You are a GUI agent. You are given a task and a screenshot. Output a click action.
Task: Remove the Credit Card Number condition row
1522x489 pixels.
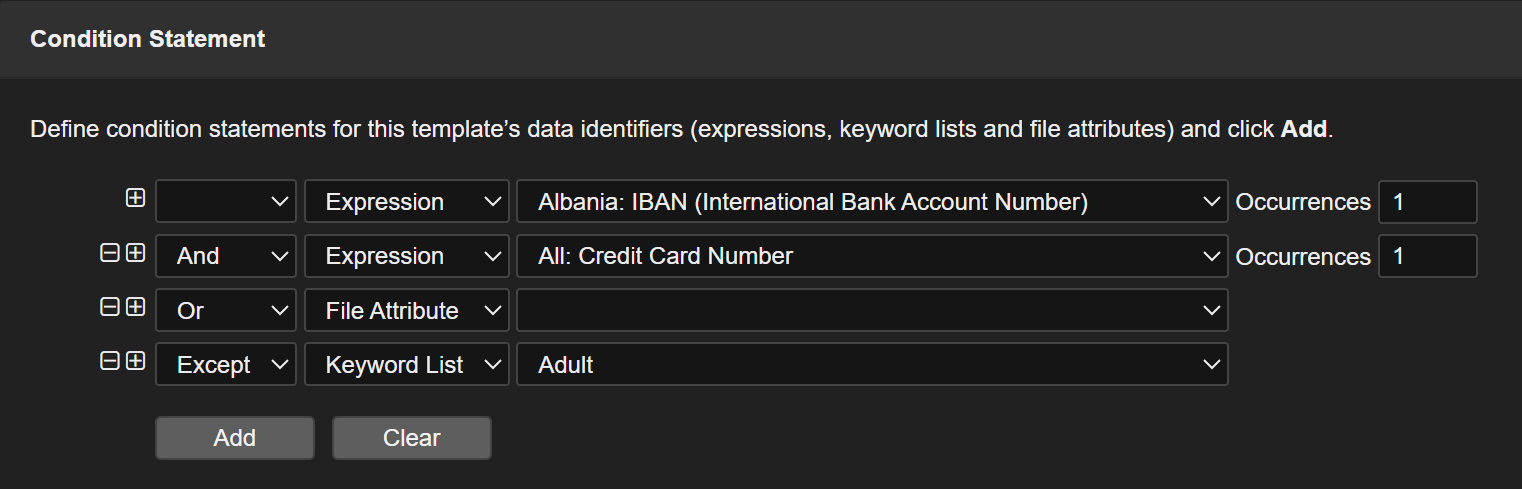point(110,253)
